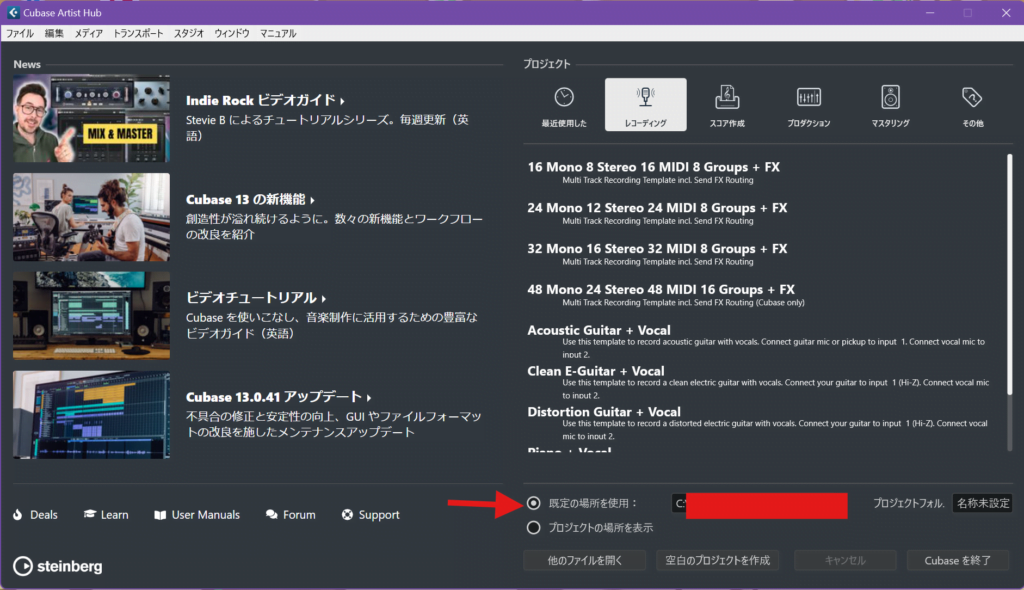Screen dimensions: 1024x590
Task: Open the スコア作成 score category
Action: click(727, 105)
